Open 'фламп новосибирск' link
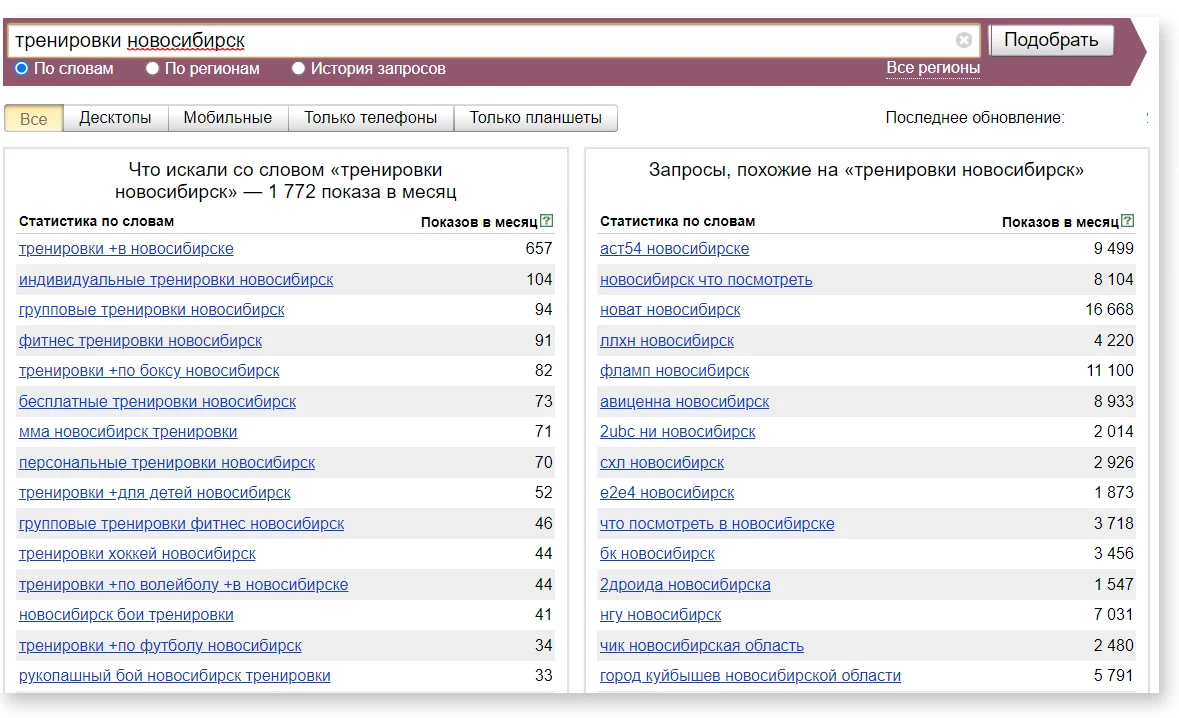The image size is (1179, 718). 674,371
